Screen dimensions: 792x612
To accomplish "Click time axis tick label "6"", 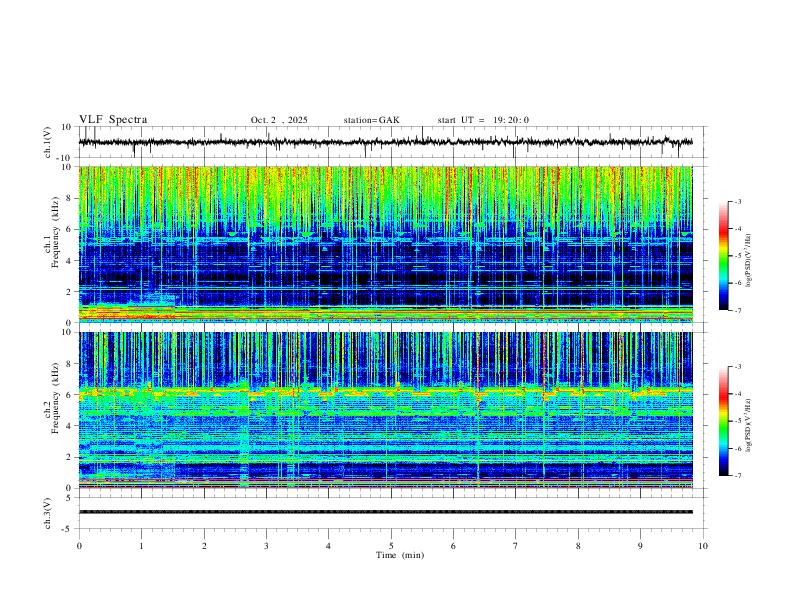I will pyautogui.click(x=453, y=546).
